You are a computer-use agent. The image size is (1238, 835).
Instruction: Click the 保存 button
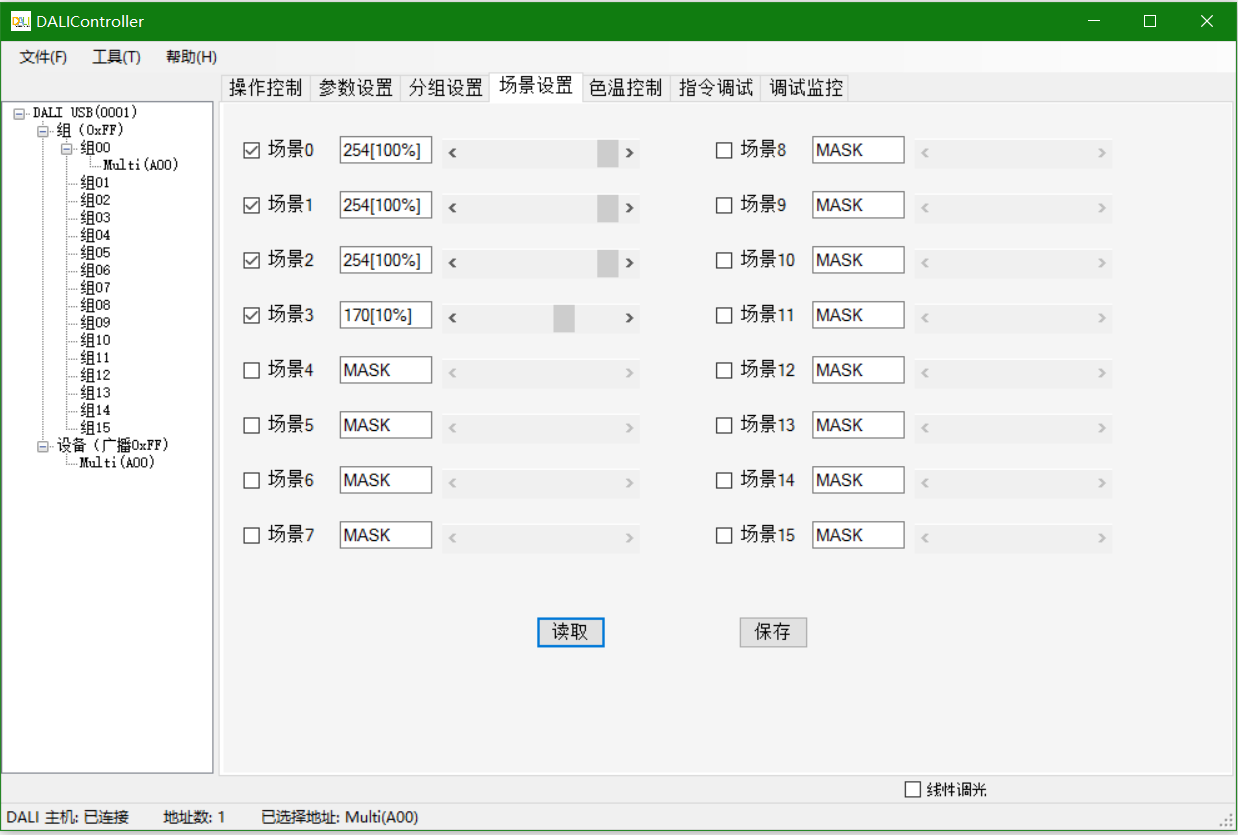(x=773, y=632)
